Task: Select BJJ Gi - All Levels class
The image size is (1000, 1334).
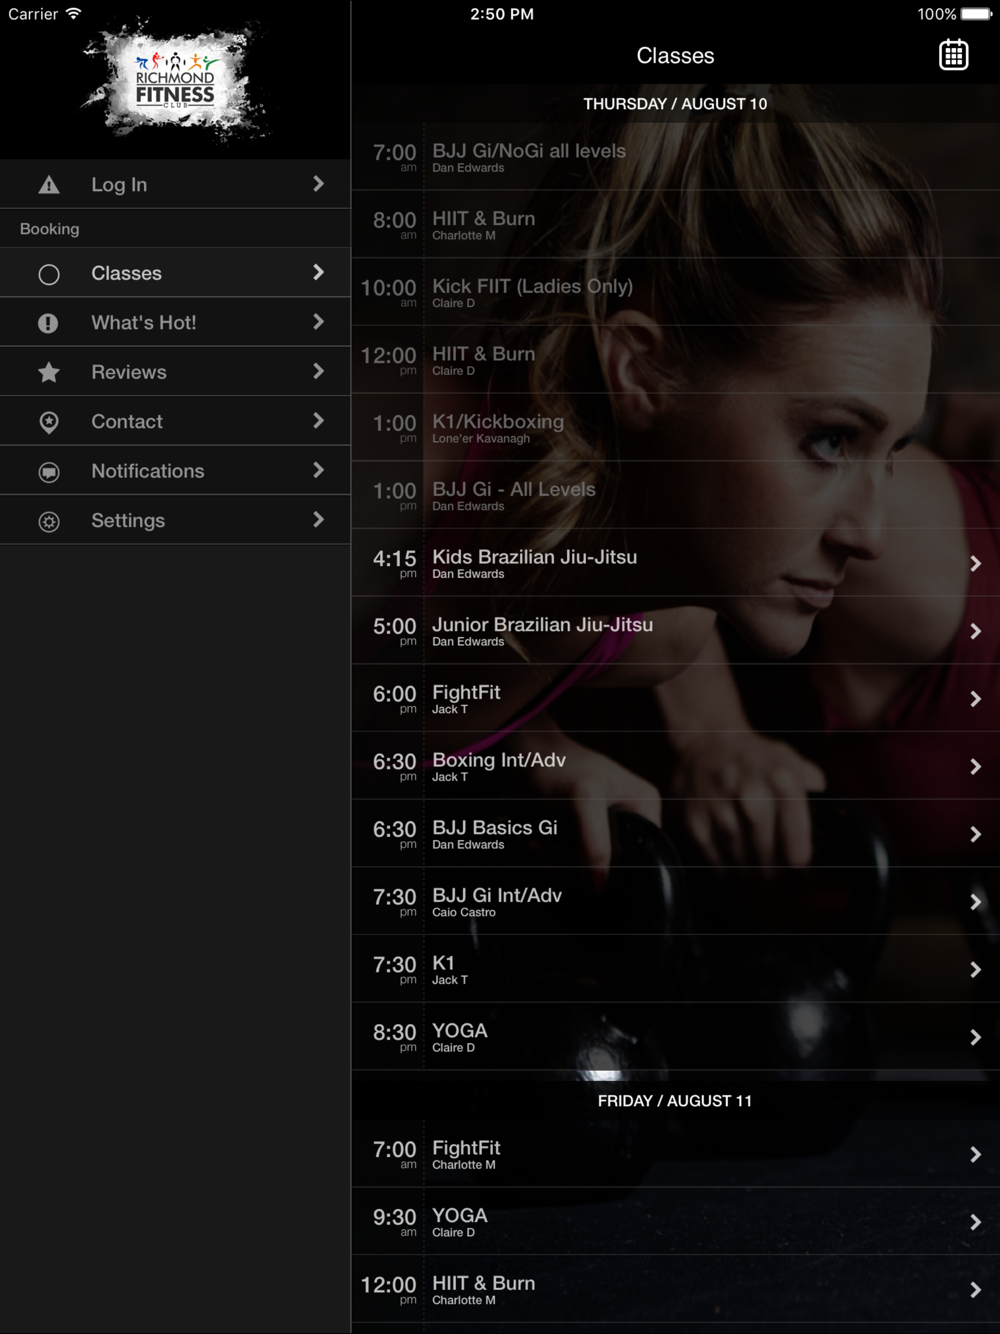Action: pos(675,495)
